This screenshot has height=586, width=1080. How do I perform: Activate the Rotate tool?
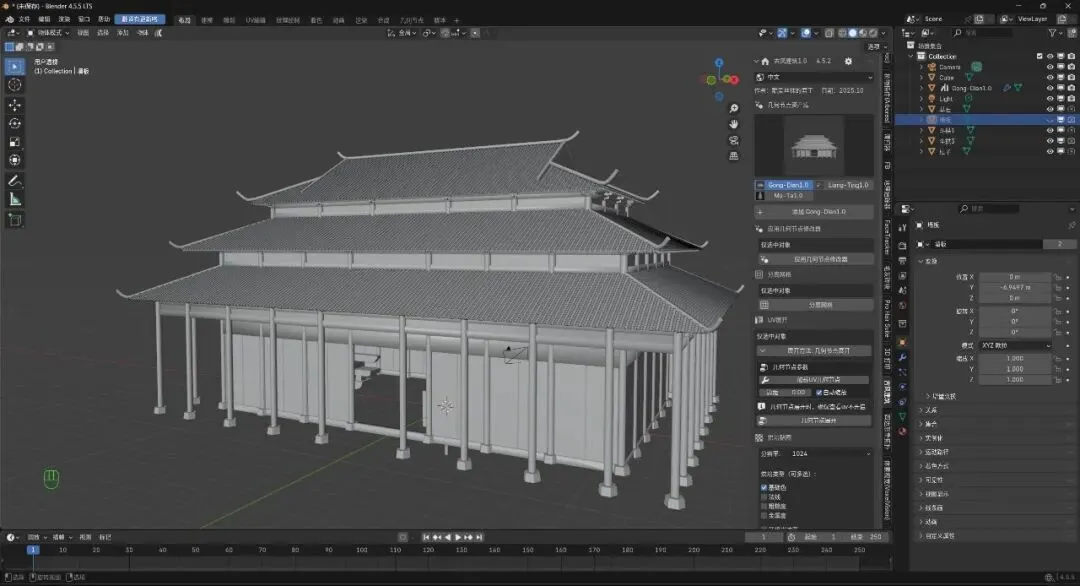15,123
